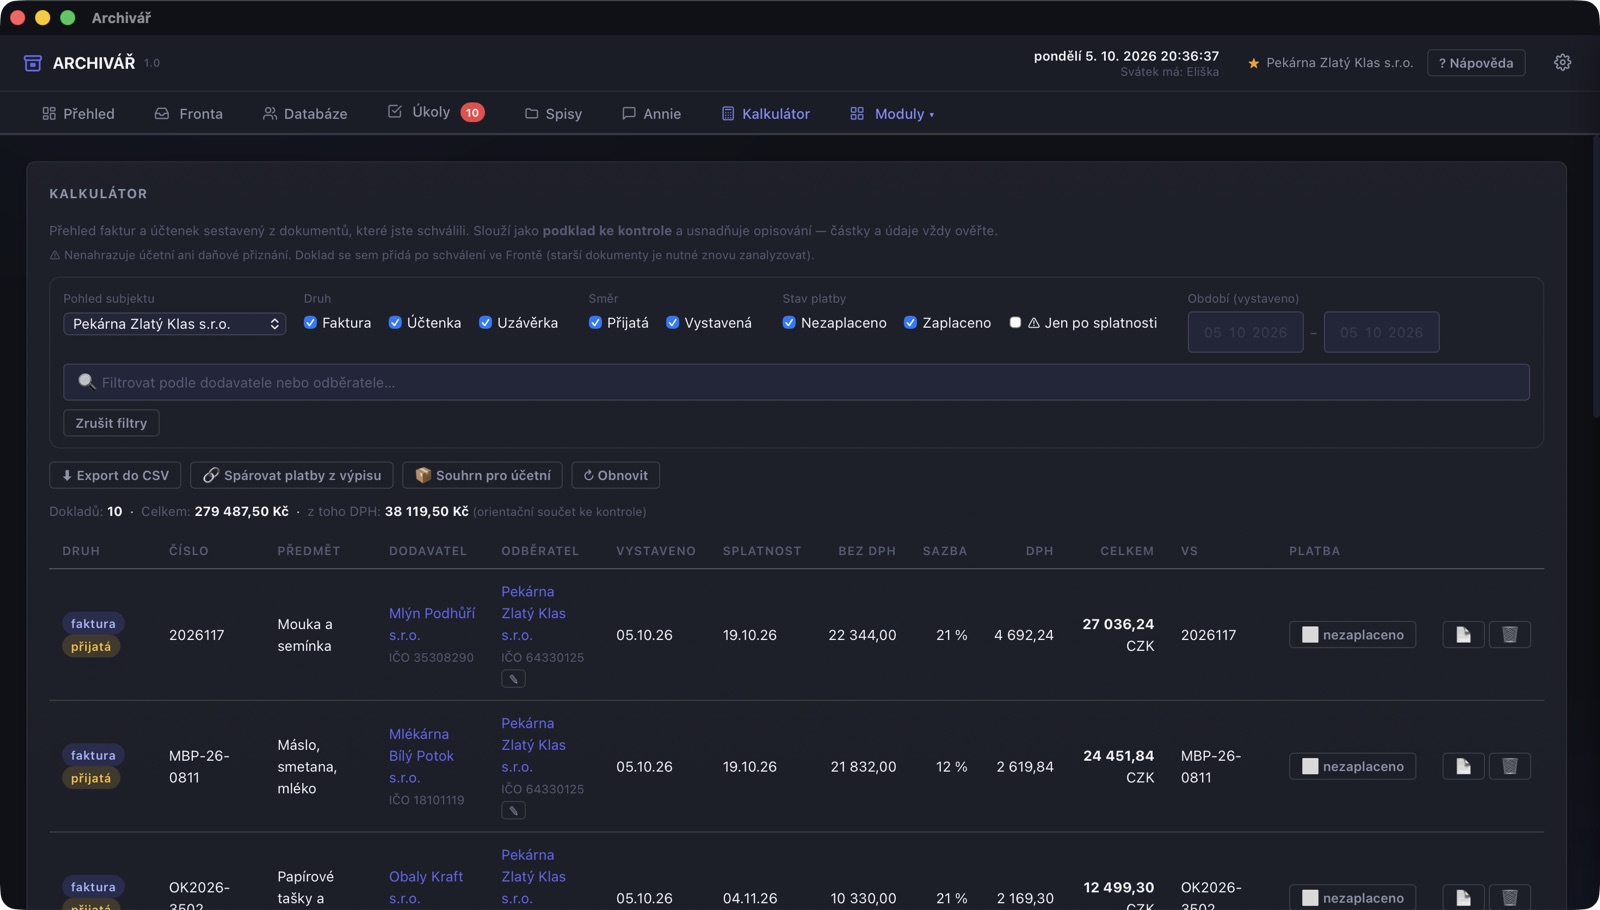This screenshot has width=1600, height=910.
Task: Mark invoice 2026117 as paid
Action: coord(1352,634)
